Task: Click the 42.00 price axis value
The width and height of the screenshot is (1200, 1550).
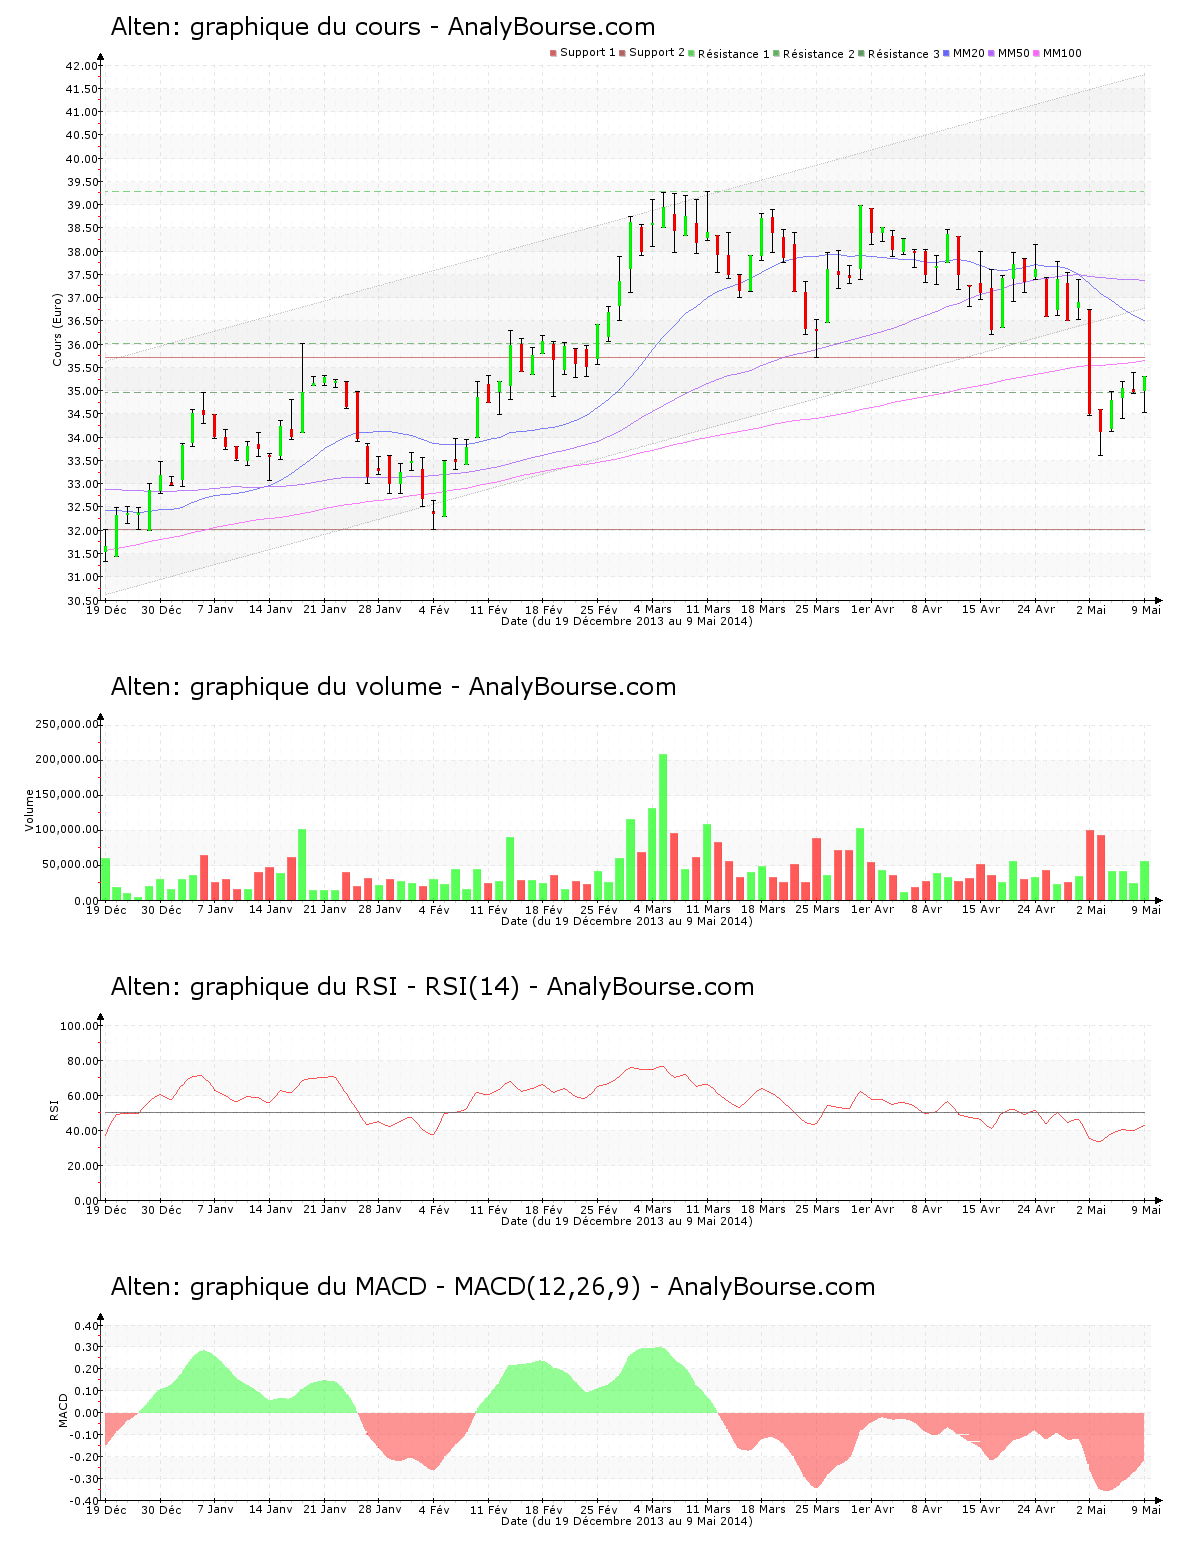Action: click(83, 66)
